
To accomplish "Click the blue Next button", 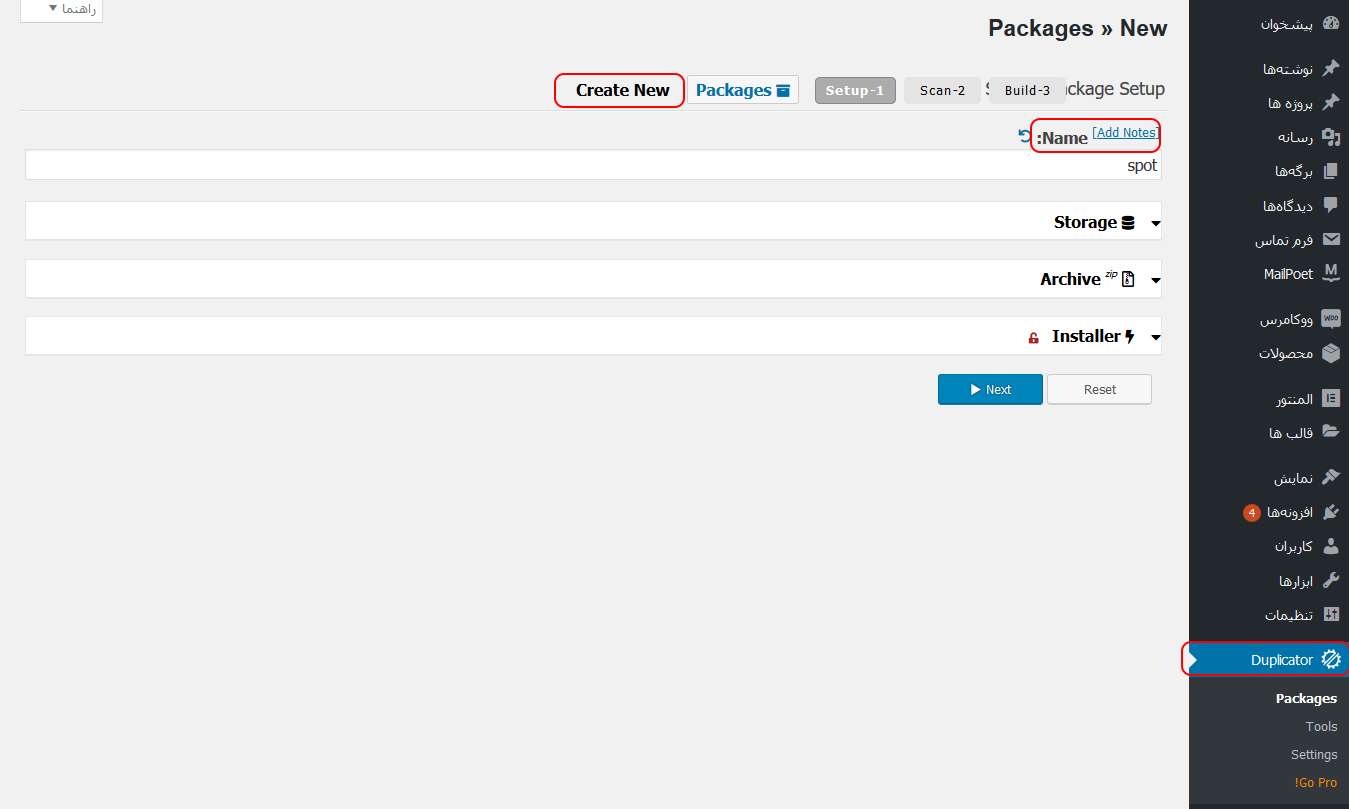I will click(x=990, y=389).
